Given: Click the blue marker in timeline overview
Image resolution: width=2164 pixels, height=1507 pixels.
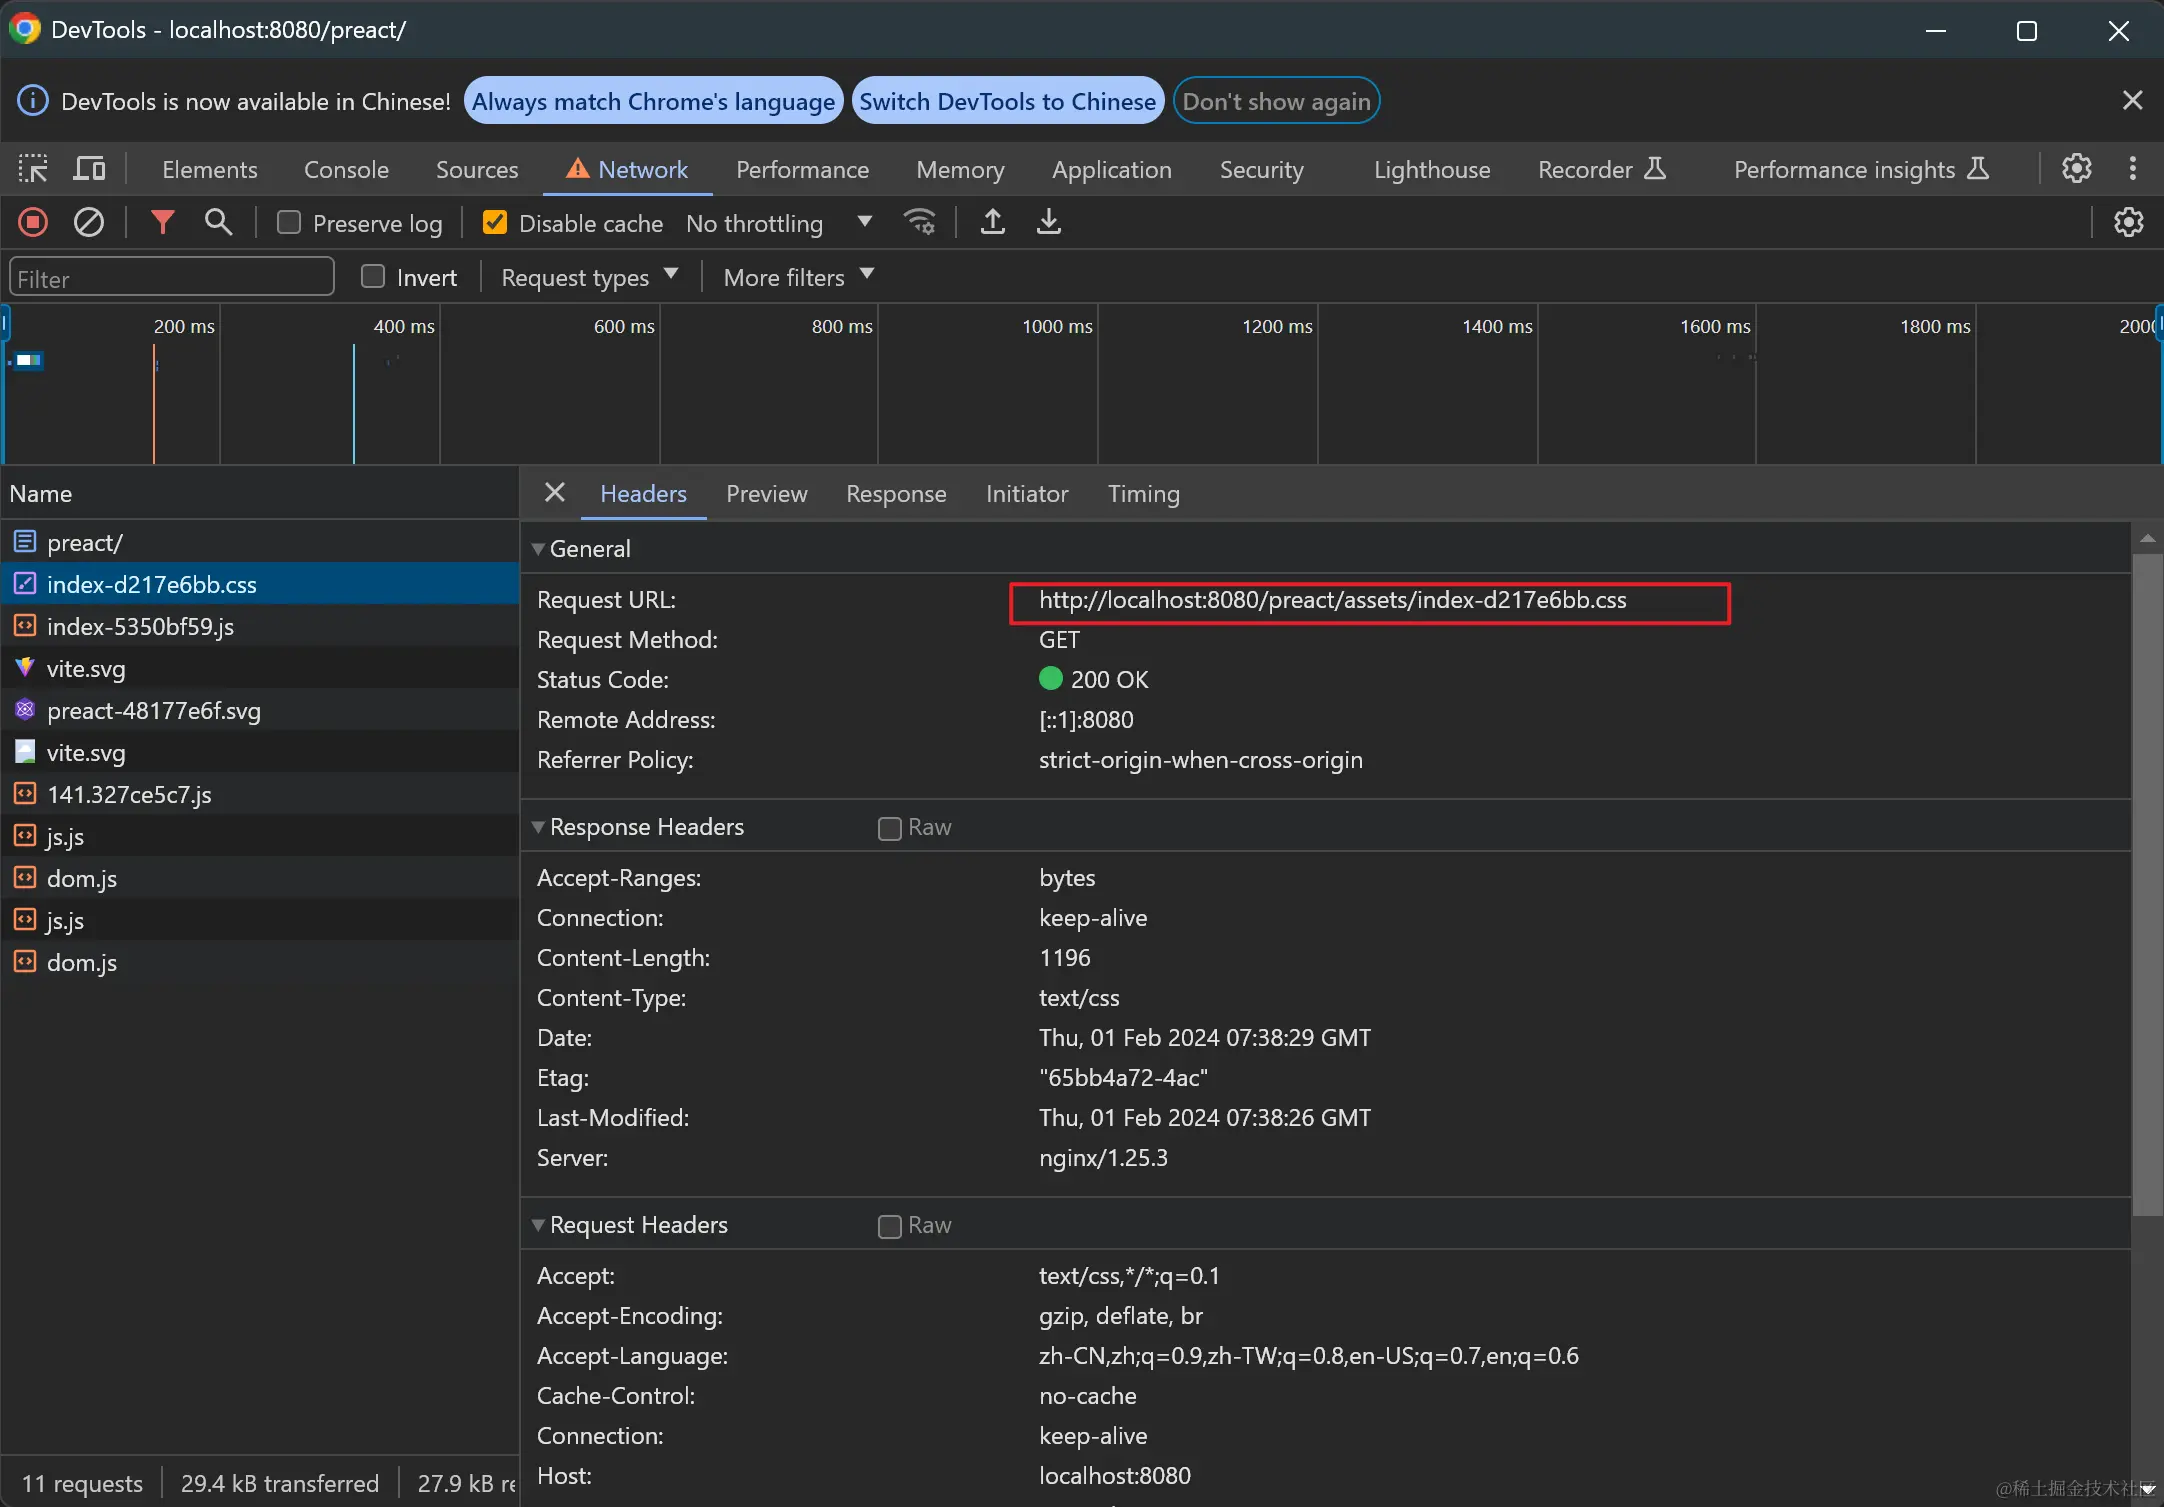Looking at the screenshot, I should tap(353, 404).
